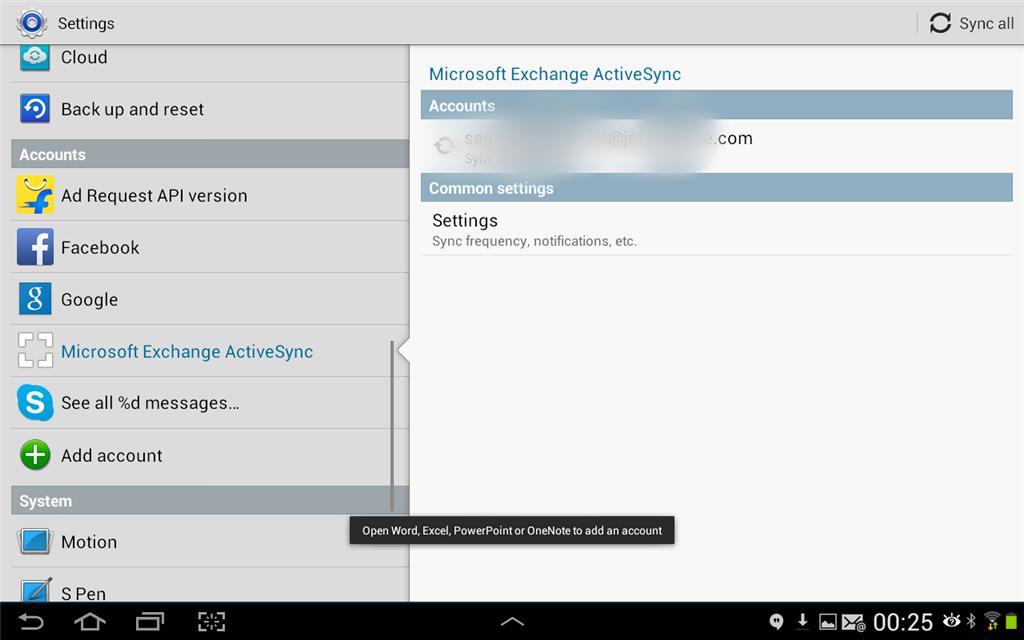Tap the sidebar scrollbar
This screenshot has width=1024, height=640.
(x=392, y=426)
